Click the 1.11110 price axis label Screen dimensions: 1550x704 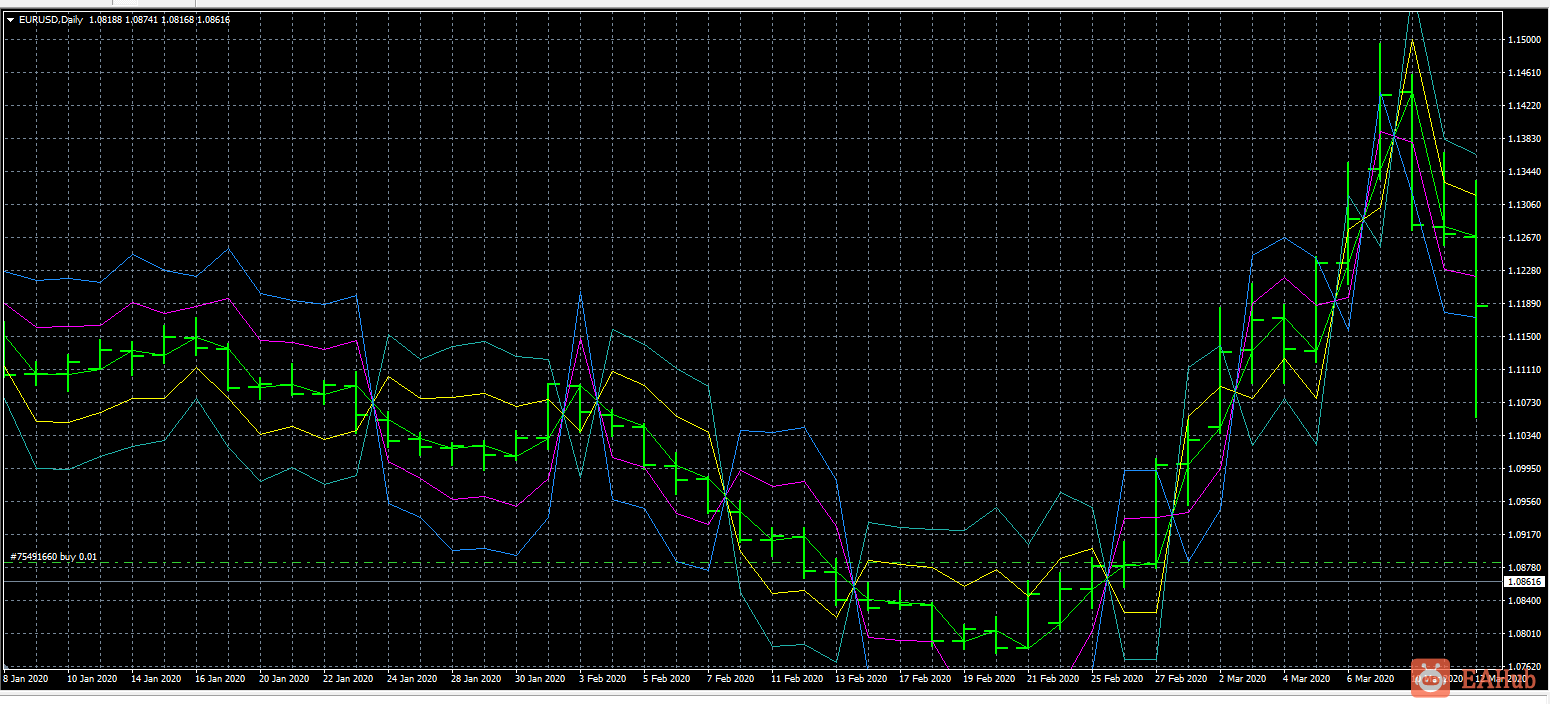point(1524,369)
